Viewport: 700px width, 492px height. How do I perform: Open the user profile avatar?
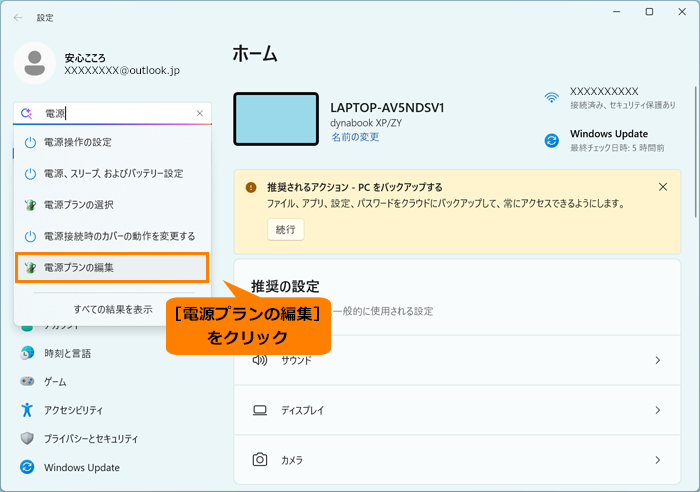coord(35,63)
